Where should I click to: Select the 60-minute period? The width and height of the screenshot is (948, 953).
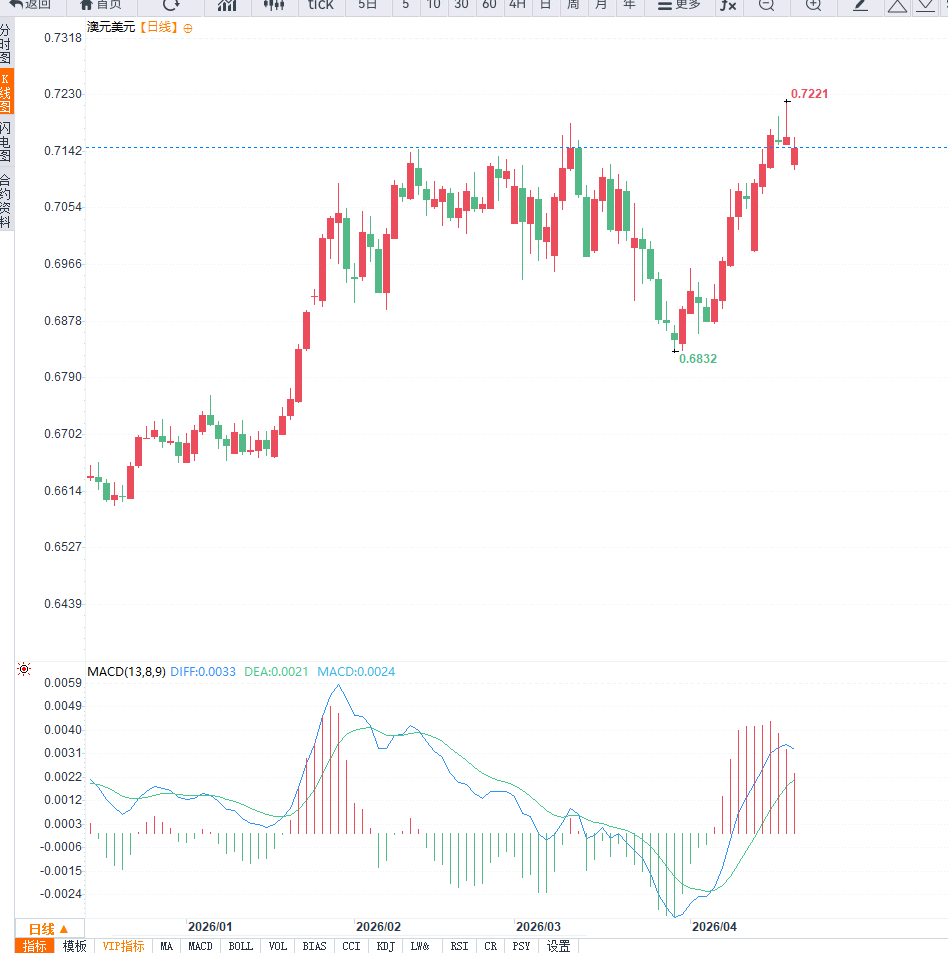tap(489, 5)
